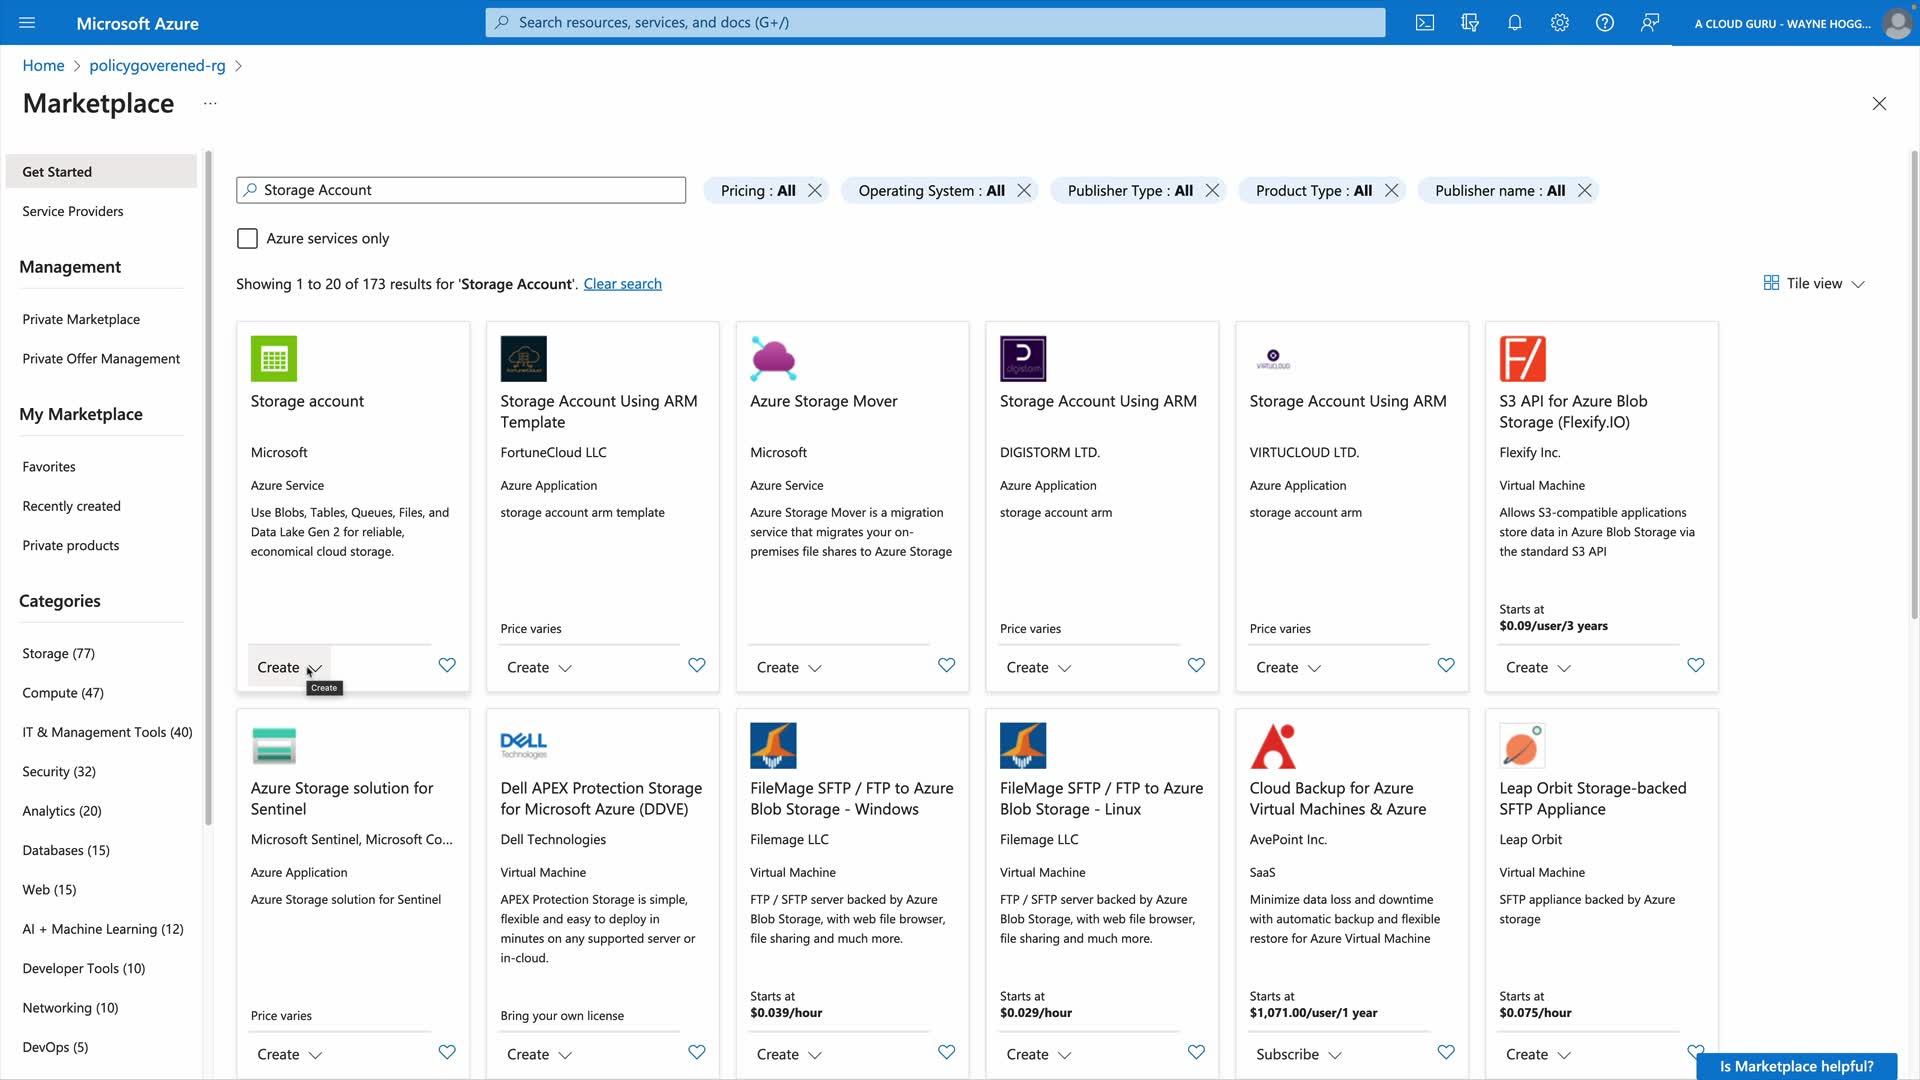
Task: Click the Clear search link
Action: click(622, 284)
